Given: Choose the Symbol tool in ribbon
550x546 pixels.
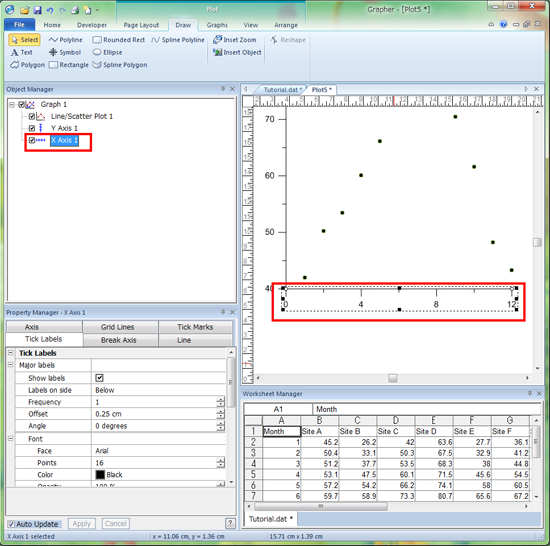Looking at the screenshot, I should 65,53.
